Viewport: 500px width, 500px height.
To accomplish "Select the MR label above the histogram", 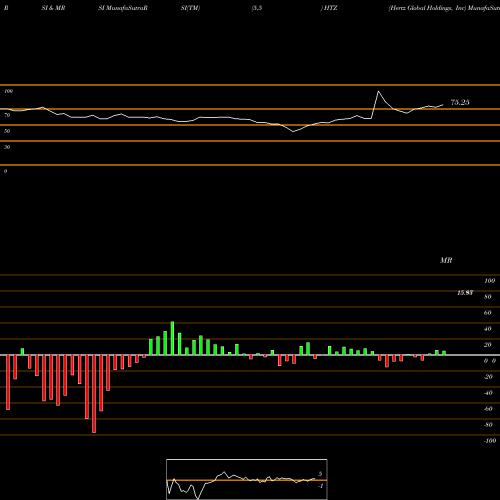I will click(446, 260).
